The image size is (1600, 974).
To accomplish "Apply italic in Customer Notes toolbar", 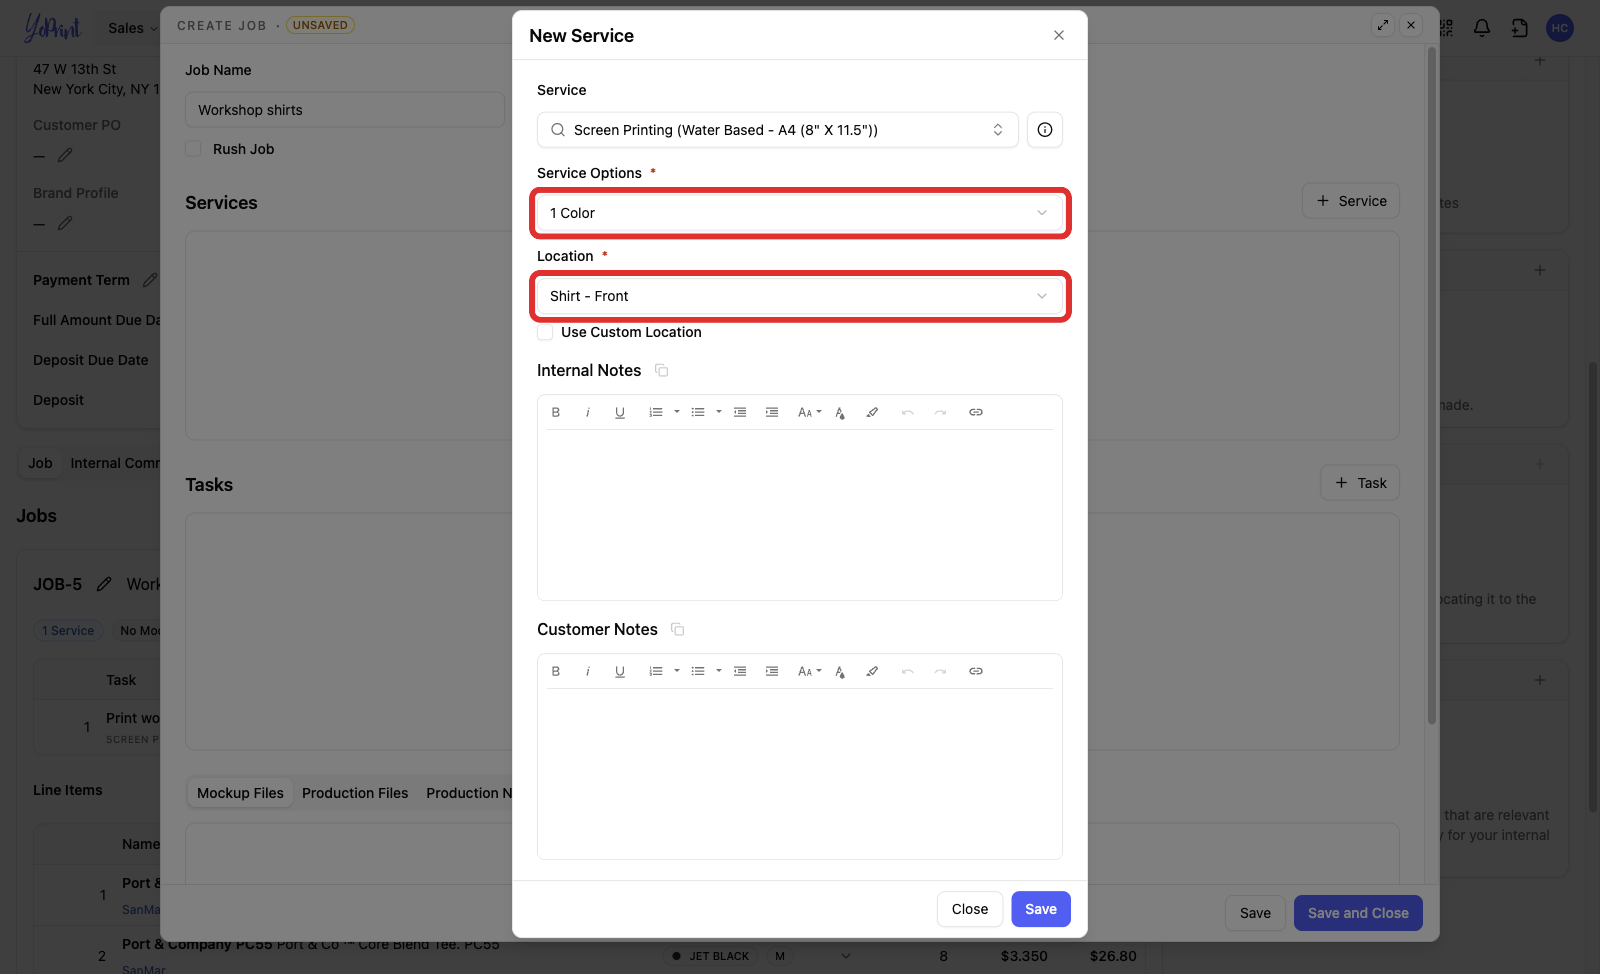I will [588, 671].
